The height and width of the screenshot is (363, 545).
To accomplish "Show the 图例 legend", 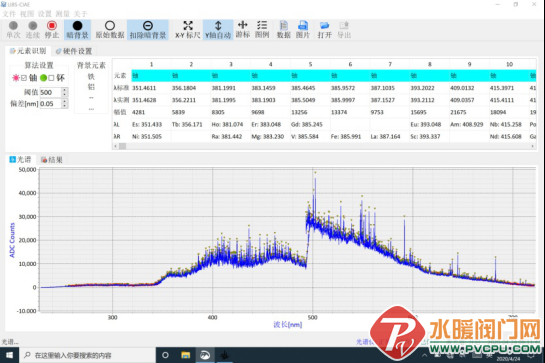I will tap(262, 30).
